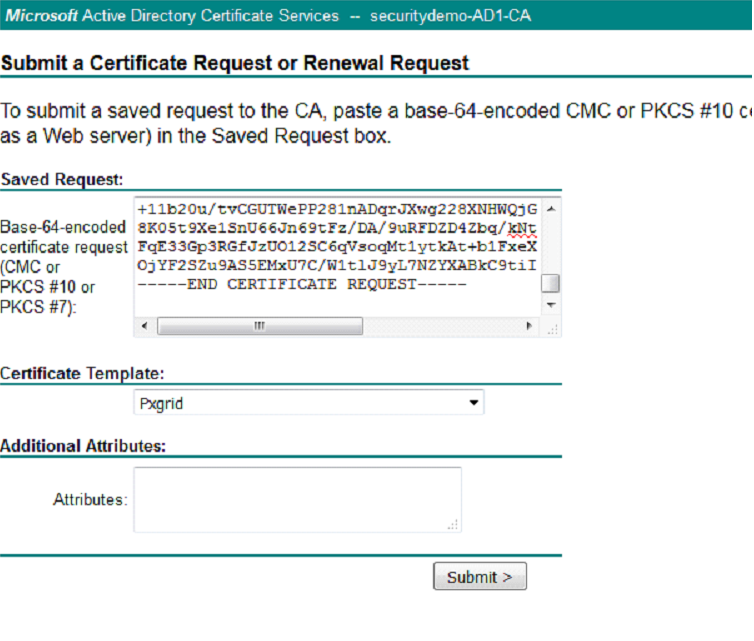Viewport: 754px width, 641px height.
Task: Click inside the Saved Request text area
Action: tap(338, 256)
